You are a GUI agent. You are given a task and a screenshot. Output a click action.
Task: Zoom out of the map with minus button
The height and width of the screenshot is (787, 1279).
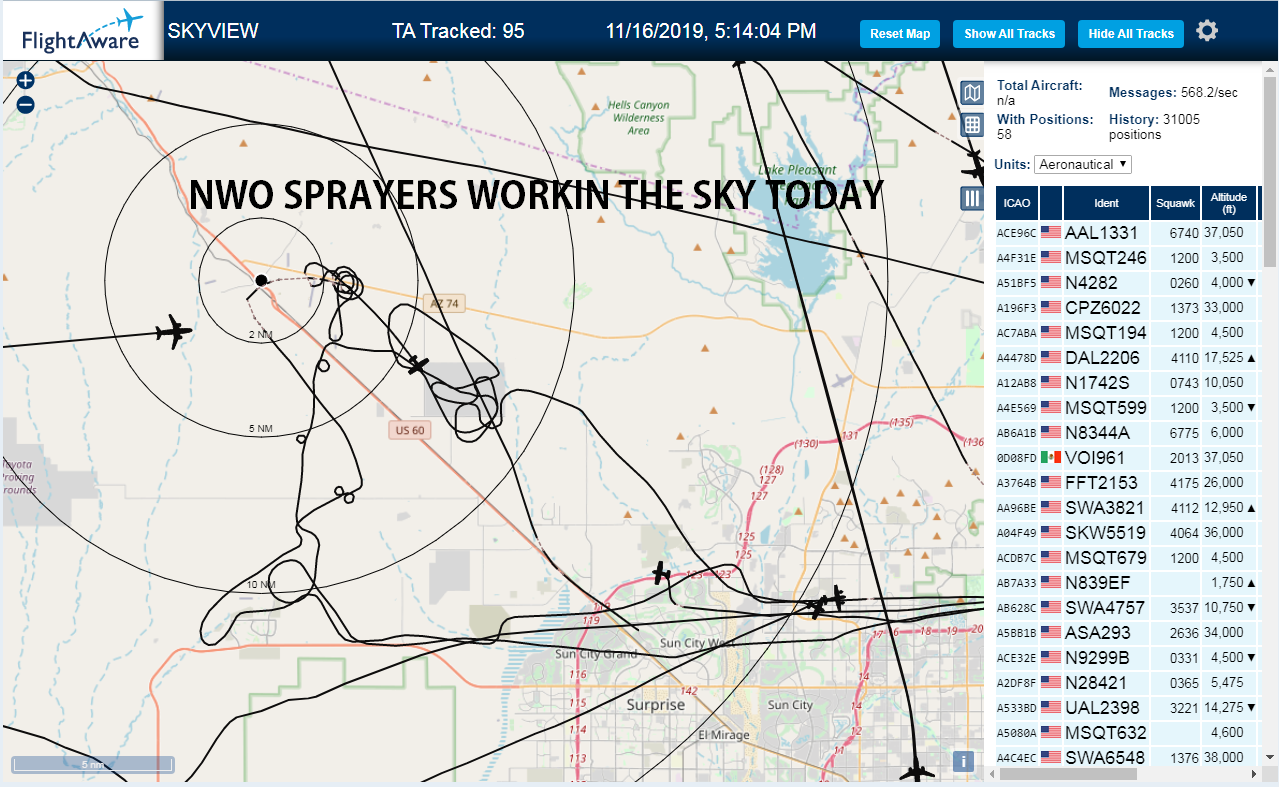click(26, 104)
